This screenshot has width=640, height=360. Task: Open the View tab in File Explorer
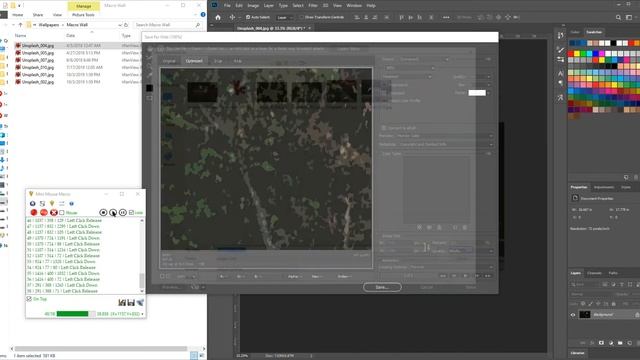(x=57, y=15)
